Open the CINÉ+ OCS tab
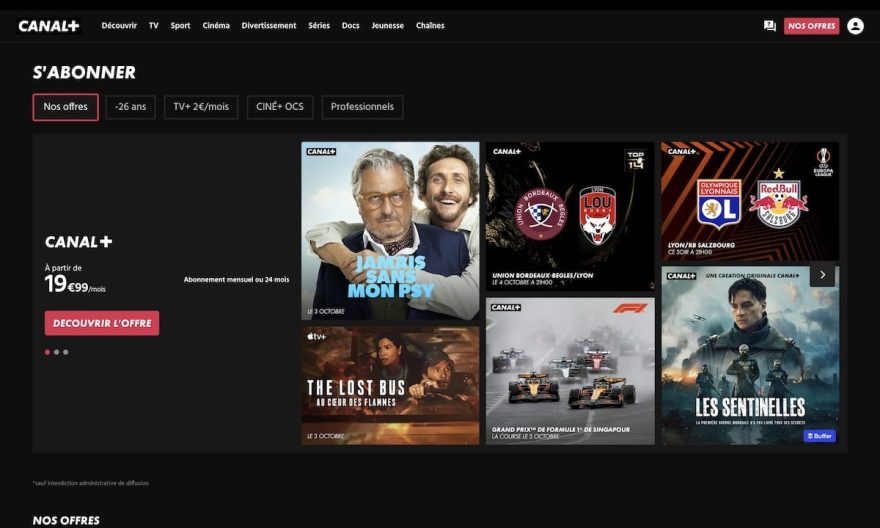This screenshot has height=528, width=880. [279, 107]
